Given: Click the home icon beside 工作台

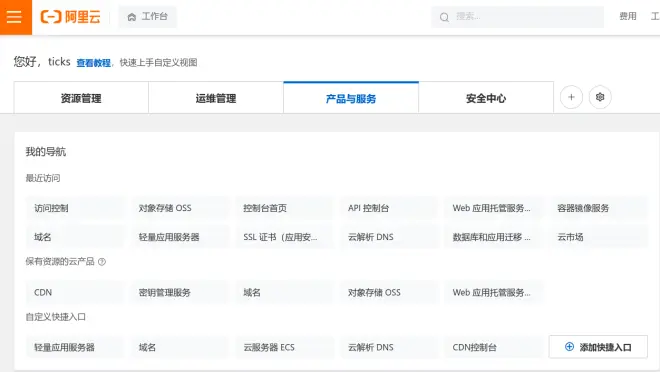Looking at the screenshot, I should coord(132,17).
